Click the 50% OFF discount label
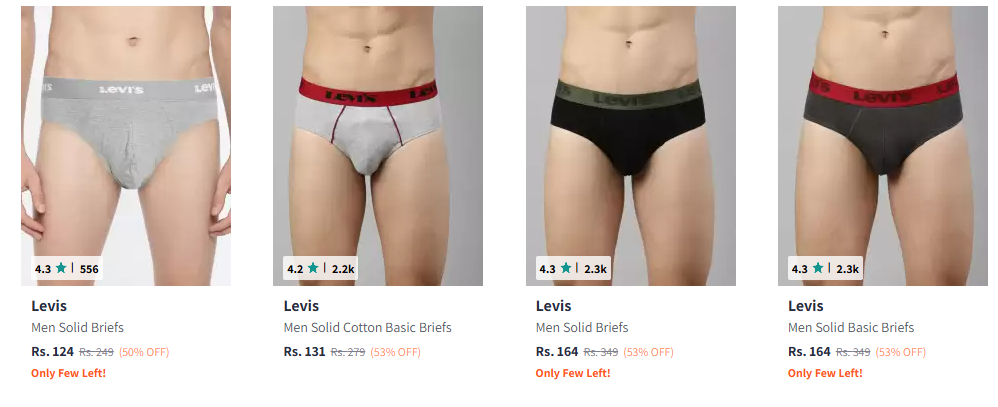The image size is (998, 407). pos(144,352)
